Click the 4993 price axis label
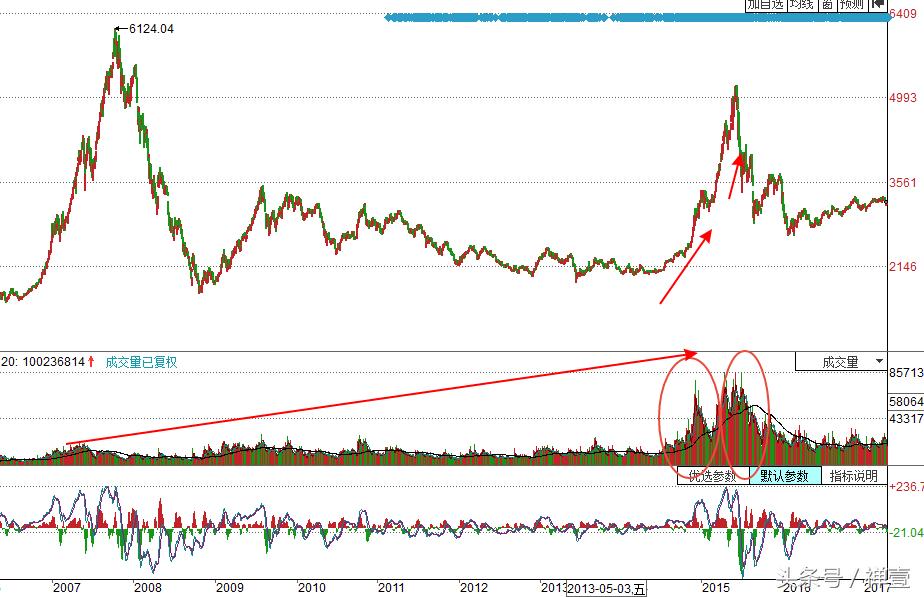The width and height of the screenshot is (924, 597). click(x=903, y=98)
